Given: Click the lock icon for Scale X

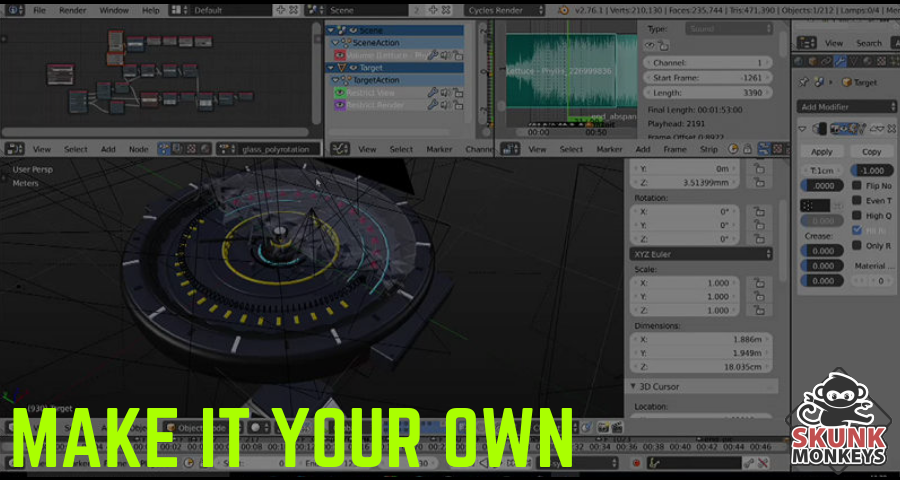Looking at the screenshot, I should coord(759,283).
